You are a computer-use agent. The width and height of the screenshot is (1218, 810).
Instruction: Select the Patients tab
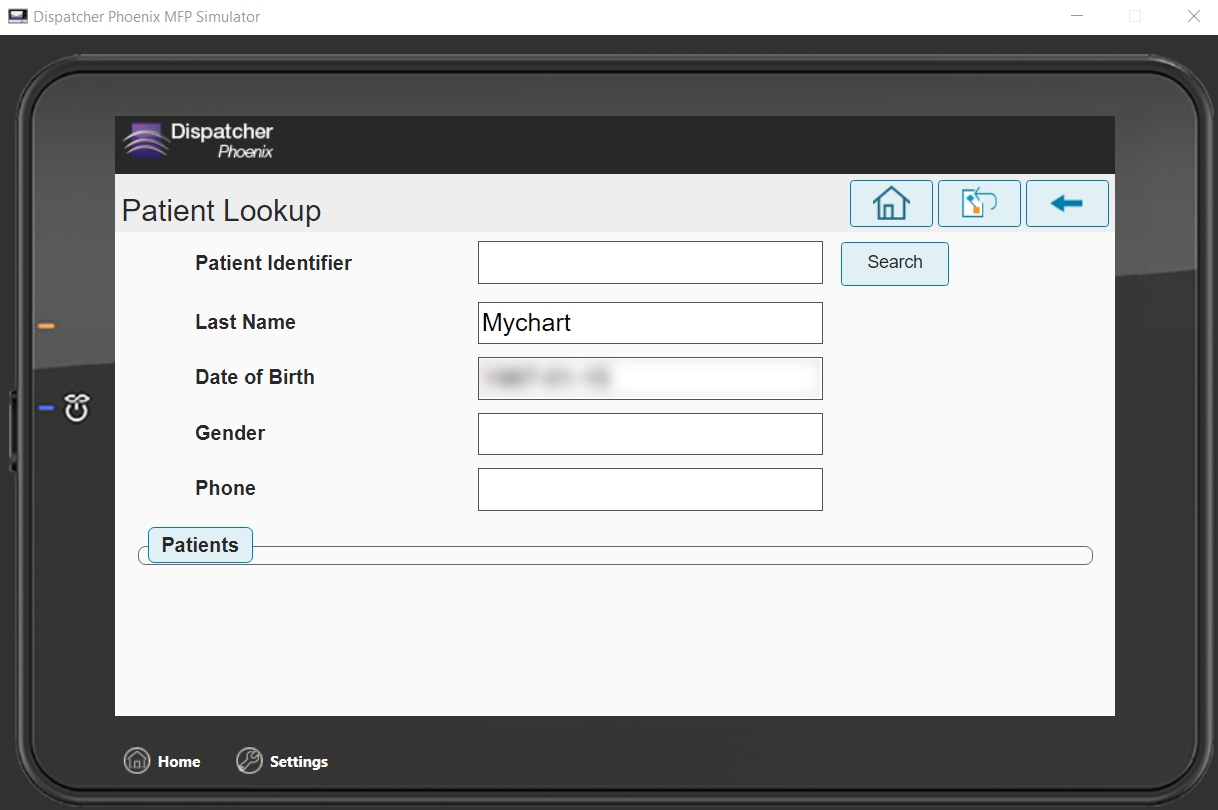tap(200, 545)
